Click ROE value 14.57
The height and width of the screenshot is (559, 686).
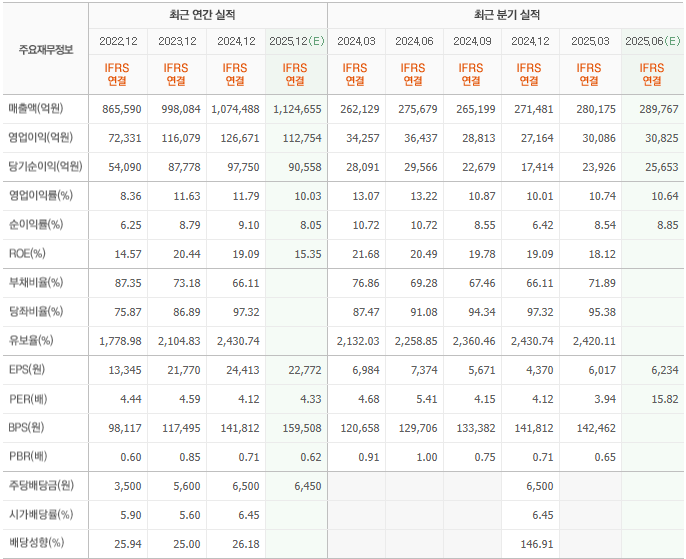(128, 254)
